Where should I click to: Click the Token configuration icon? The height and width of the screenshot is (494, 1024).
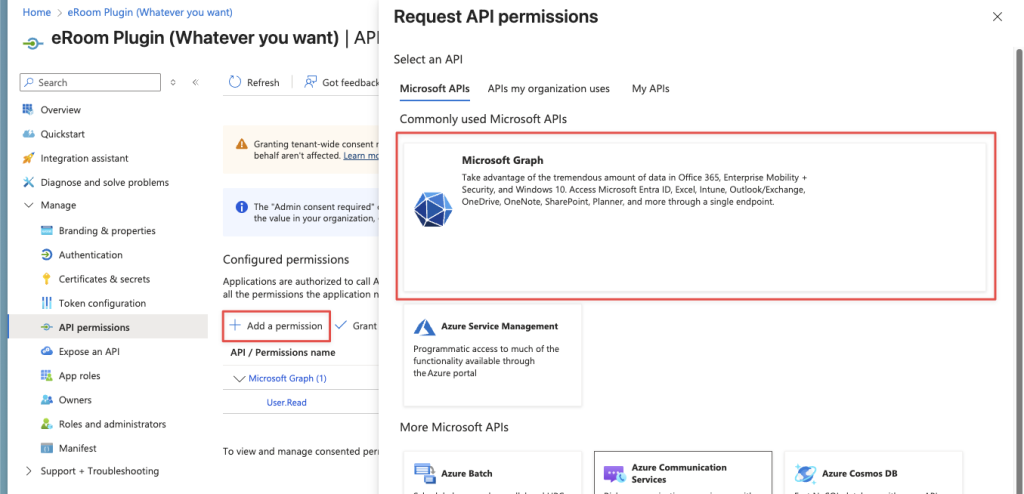(x=47, y=303)
